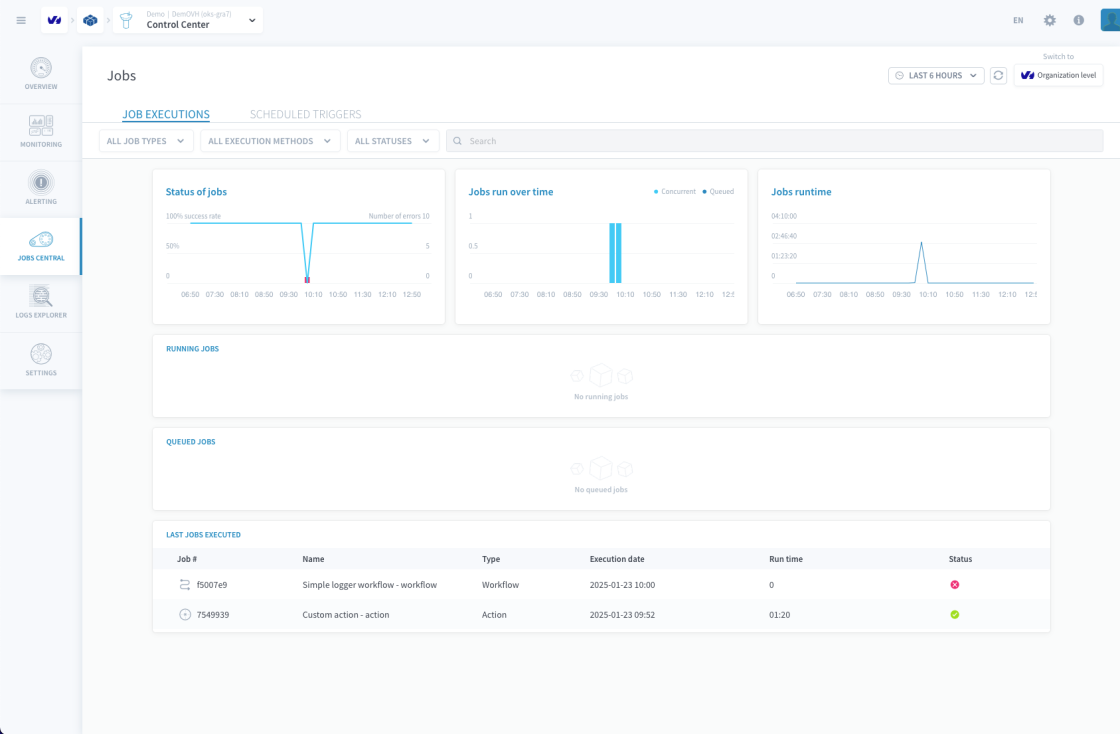Click the Action type cell
1120x734 pixels.
[494, 615]
